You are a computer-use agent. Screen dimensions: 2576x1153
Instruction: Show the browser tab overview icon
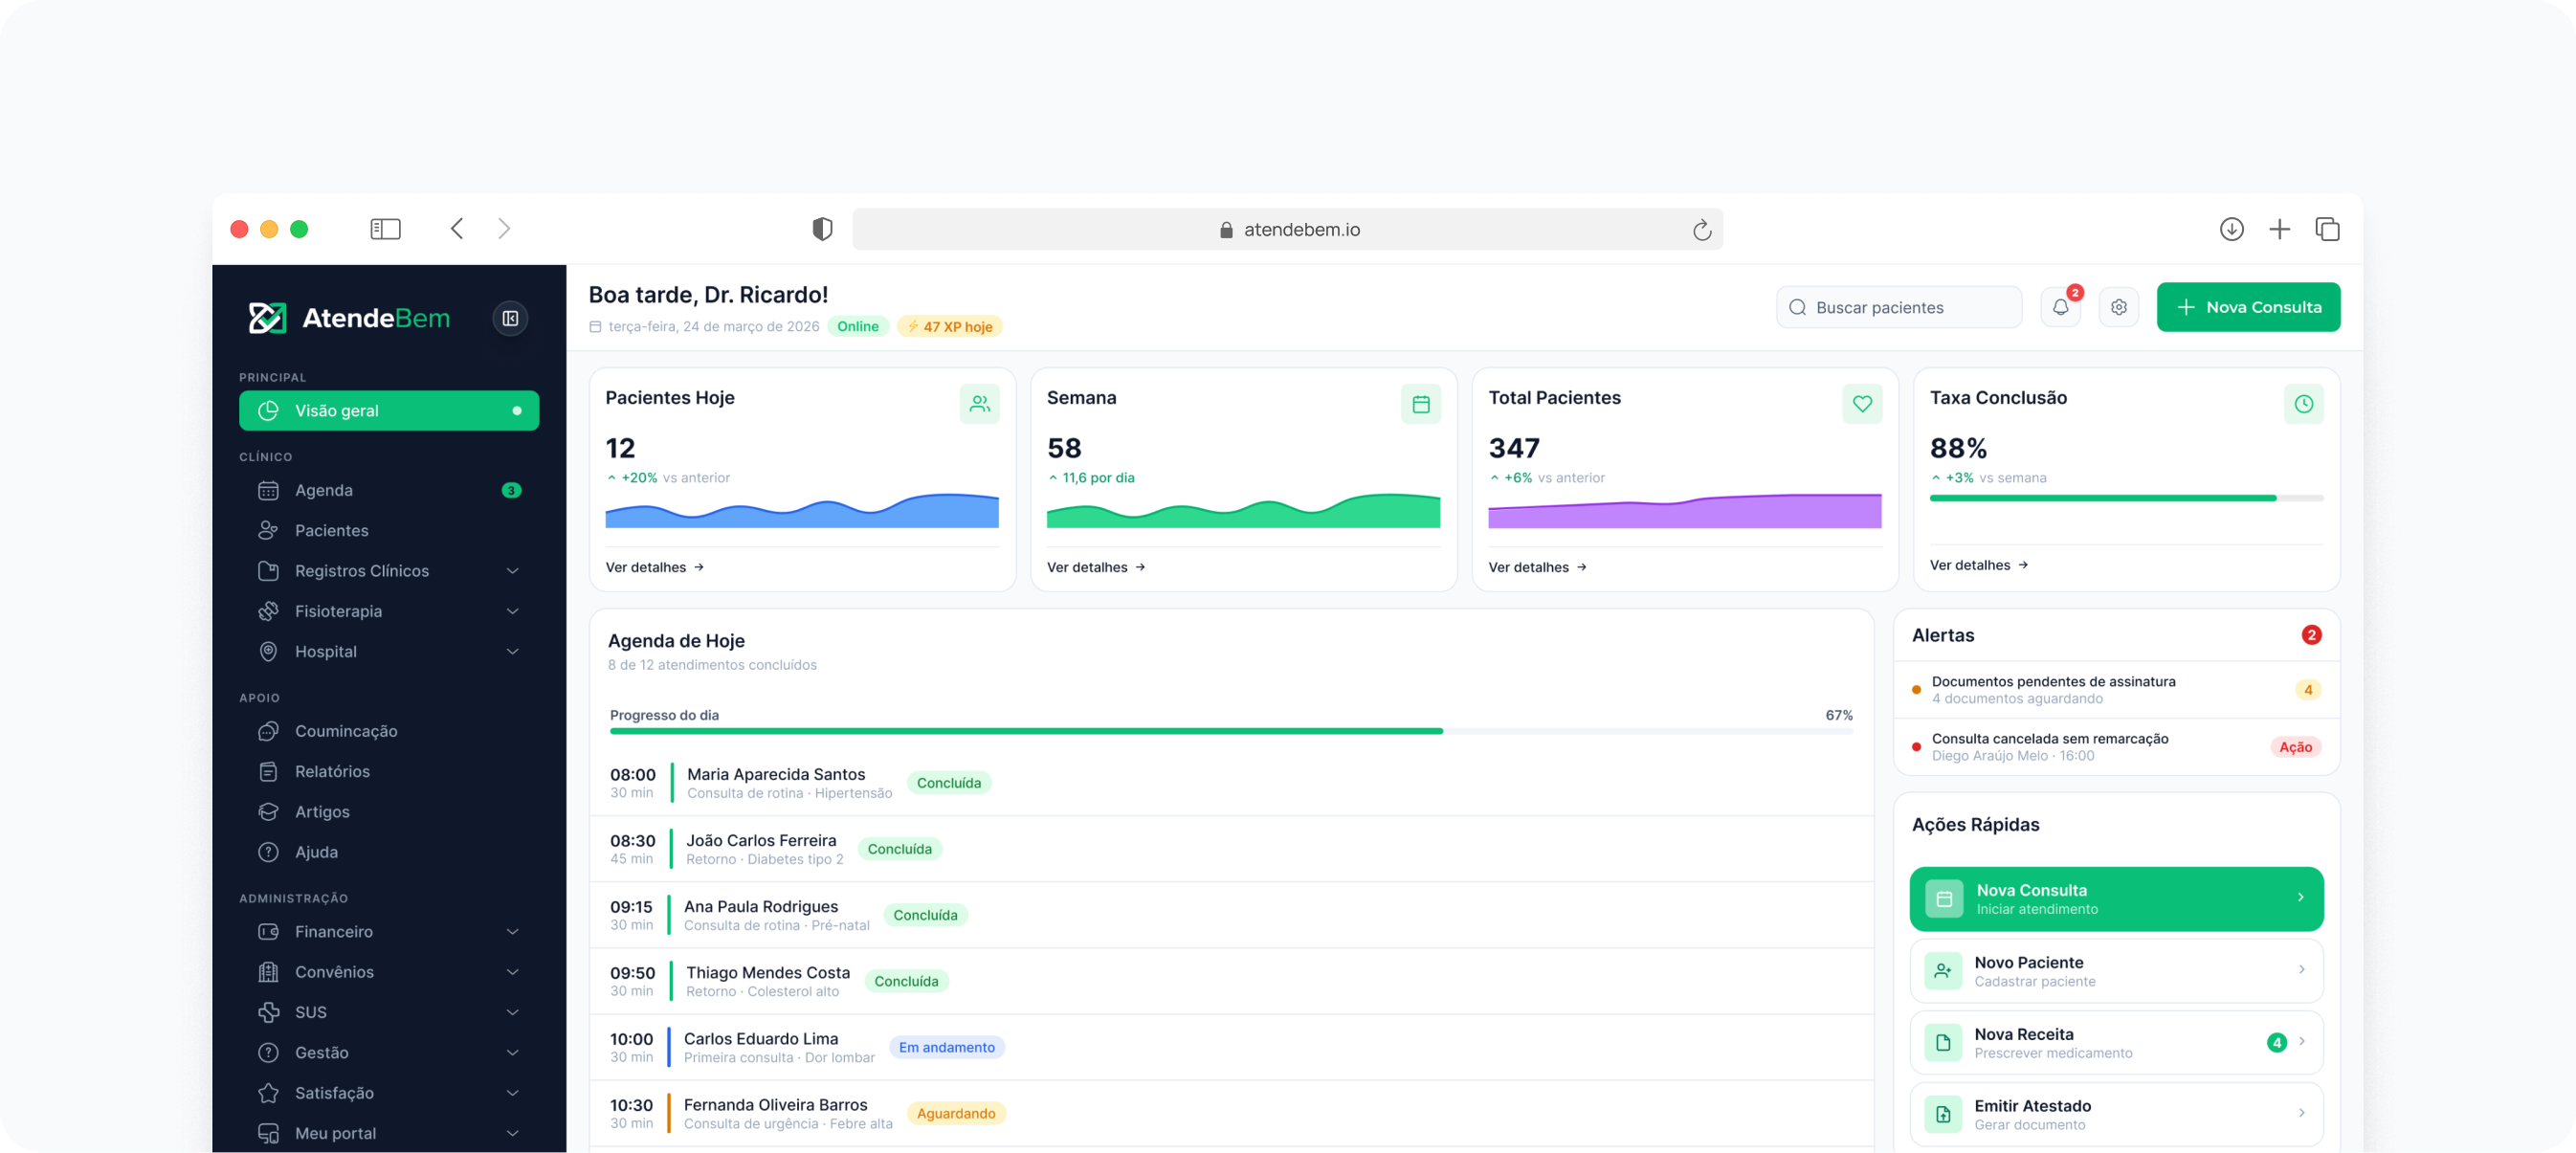2327,229
